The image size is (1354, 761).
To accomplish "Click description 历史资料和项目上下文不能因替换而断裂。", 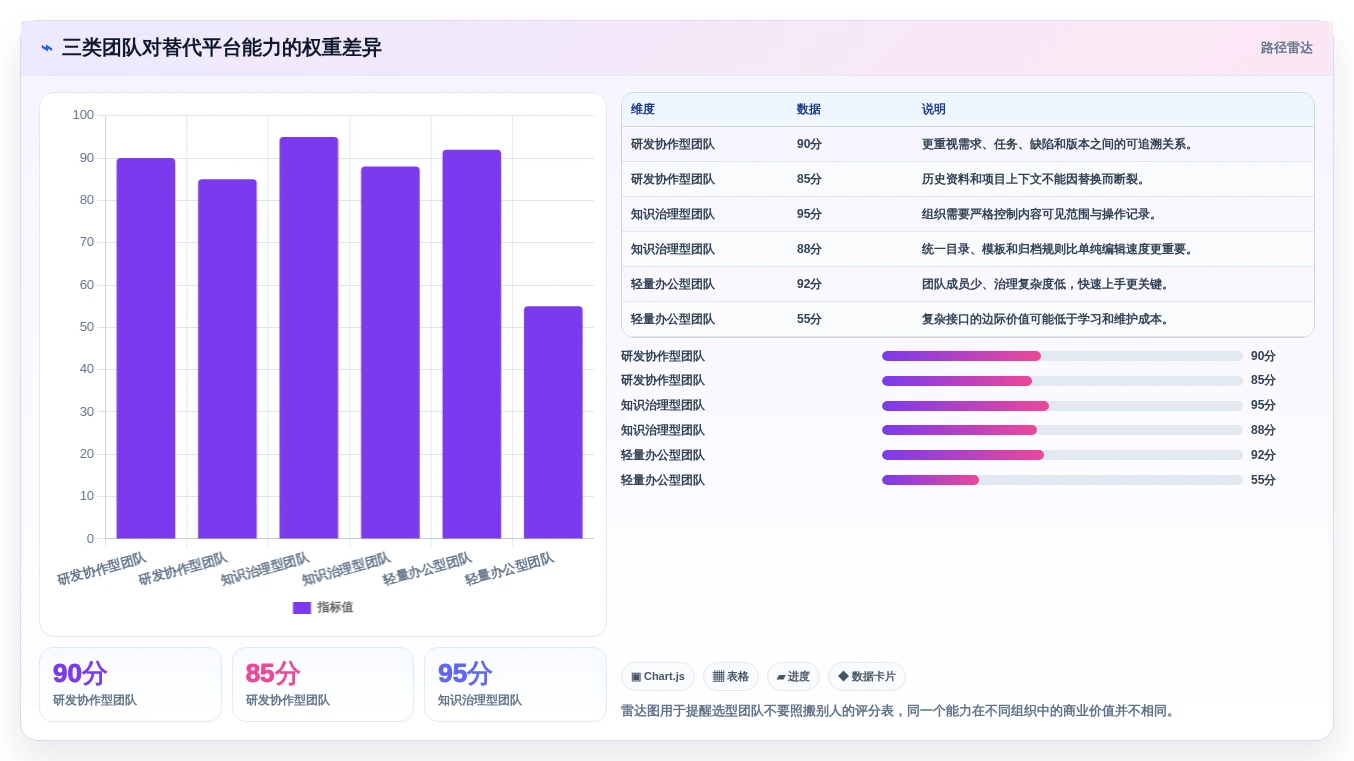I will click(1034, 180).
